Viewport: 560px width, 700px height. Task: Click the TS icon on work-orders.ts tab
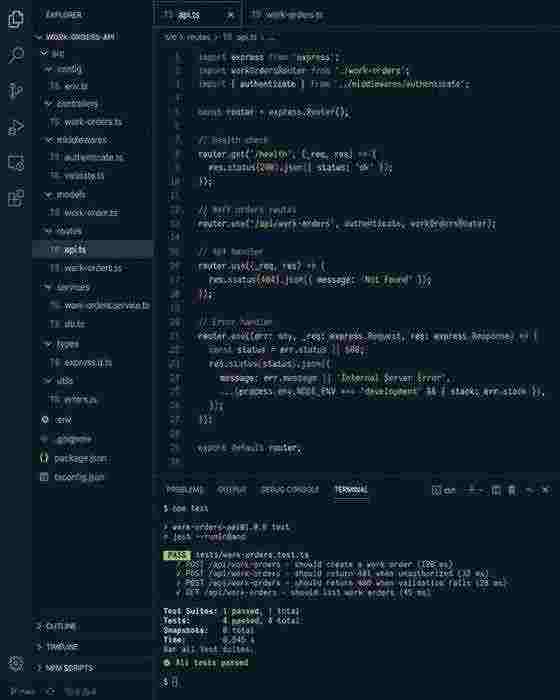click(256, 15)
